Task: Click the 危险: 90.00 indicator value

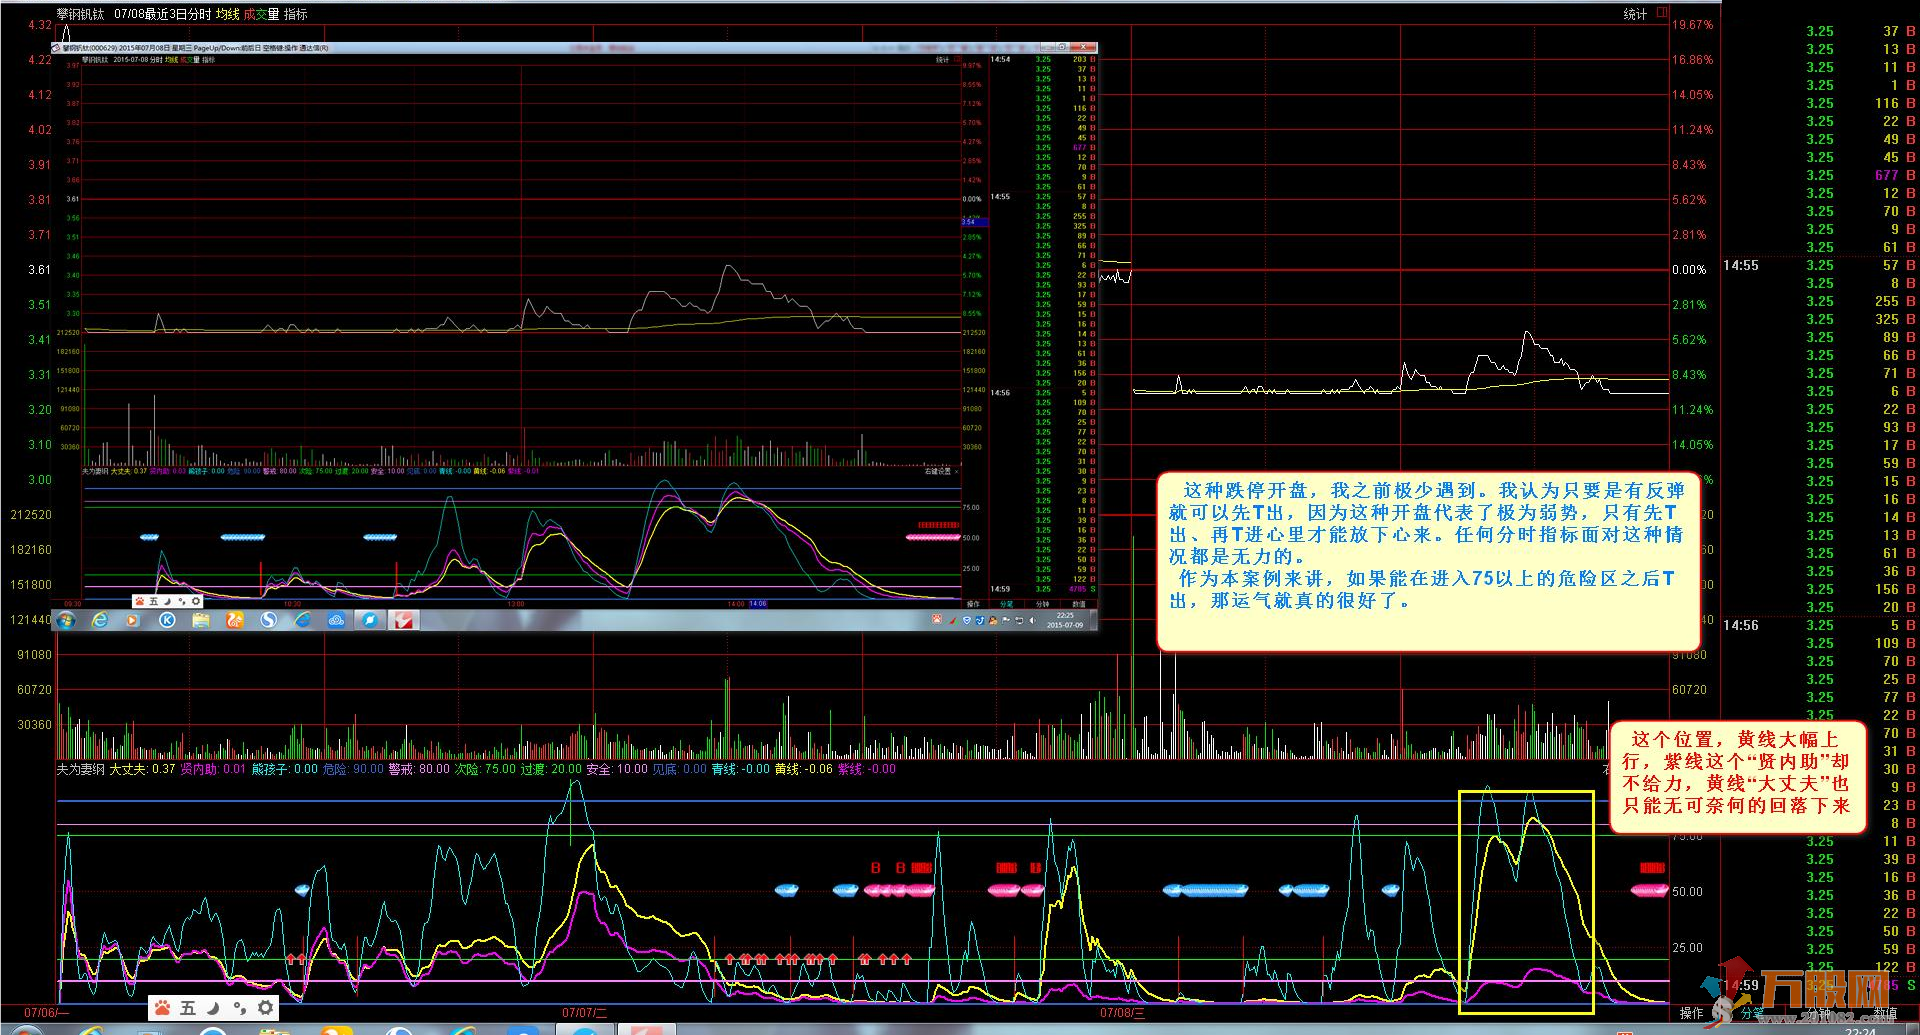Action: point(353,769)
